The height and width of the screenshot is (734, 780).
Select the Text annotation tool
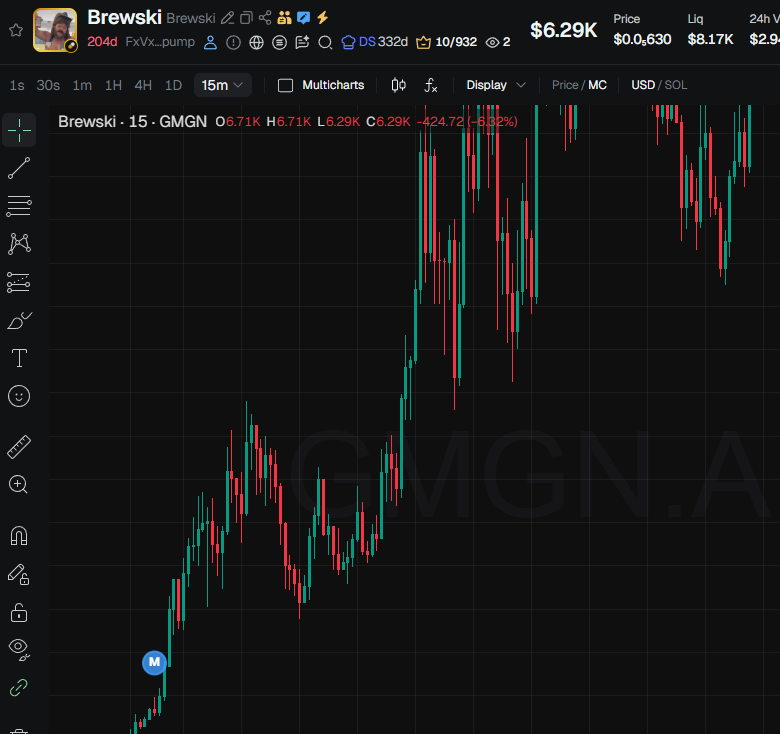pyautogui.click(x=19, y=358)
